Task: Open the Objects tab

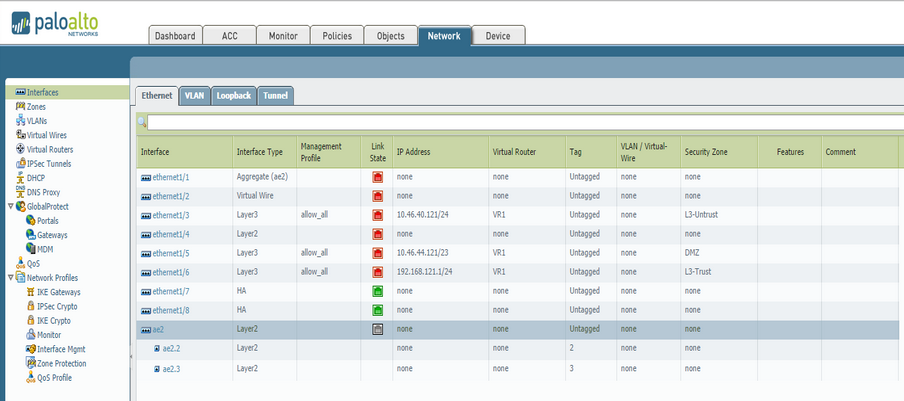Action: tap(390, 36)
